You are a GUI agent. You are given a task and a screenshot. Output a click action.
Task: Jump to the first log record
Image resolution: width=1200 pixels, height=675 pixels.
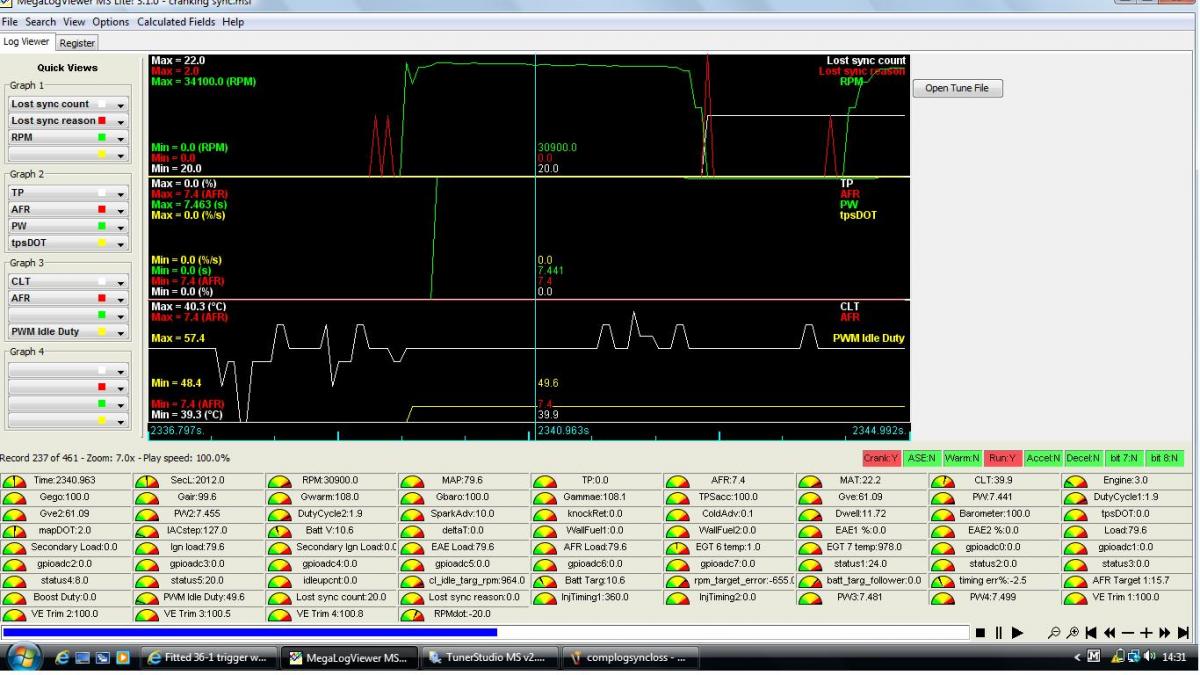pyautogui.click(x=1091, y=633)
